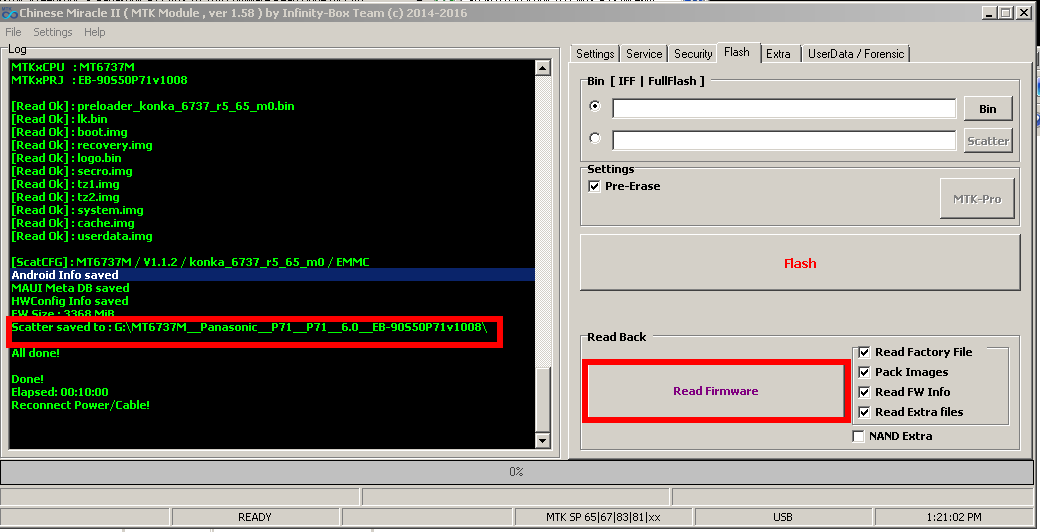Click the 'Scatter saved to' log line
This screenshot has height=532, width=1040.
click(249, 327)
